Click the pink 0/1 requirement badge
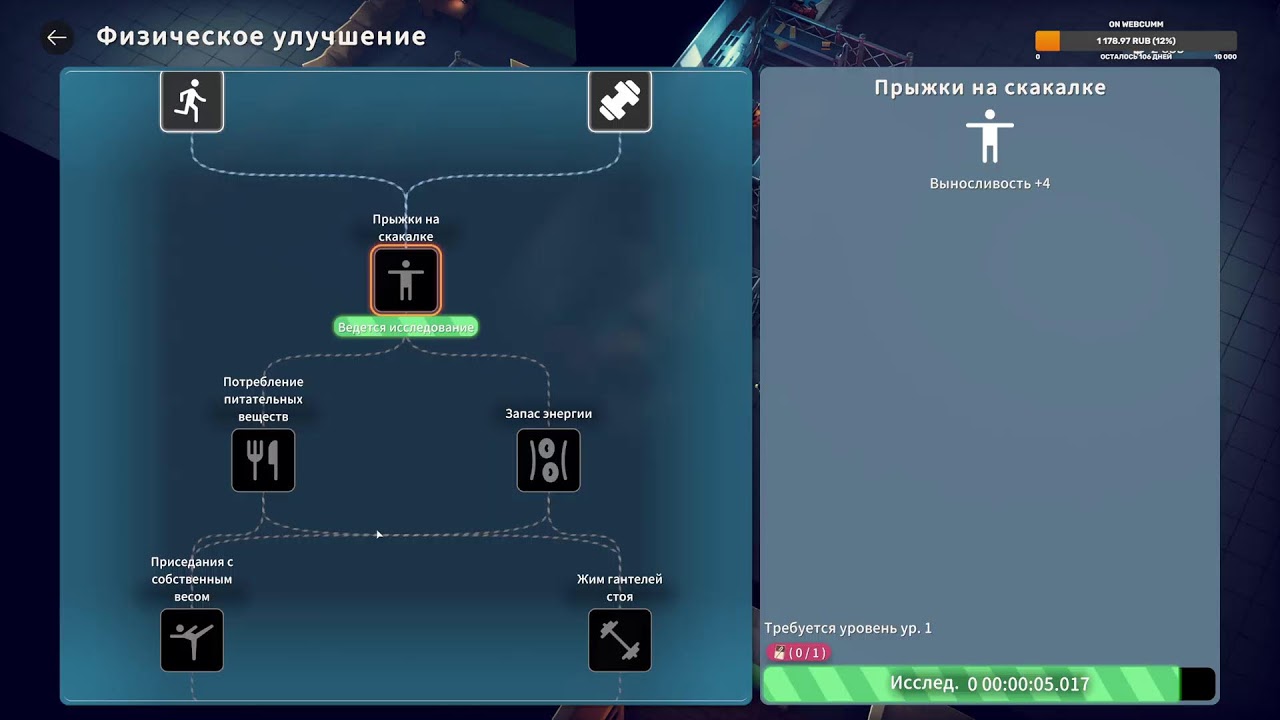Viewport: 1280px width, 720px height. point(798,653)
